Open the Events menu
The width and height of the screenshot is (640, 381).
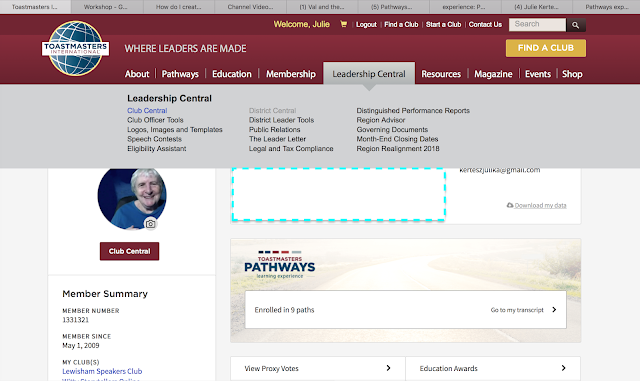[x=538, y=74]
